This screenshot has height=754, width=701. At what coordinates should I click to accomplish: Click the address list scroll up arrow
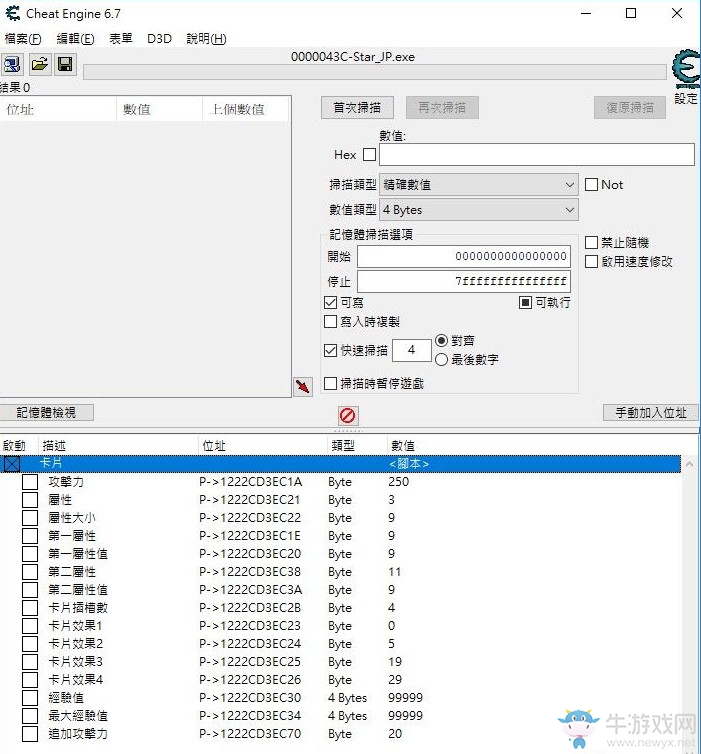pos(689,465)
